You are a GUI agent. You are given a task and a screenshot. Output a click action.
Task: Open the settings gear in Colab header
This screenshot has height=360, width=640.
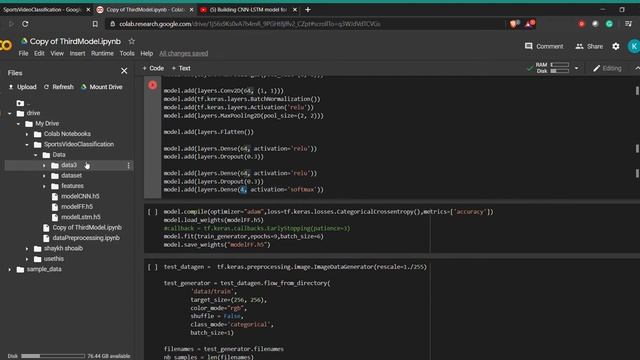point(616,47)
